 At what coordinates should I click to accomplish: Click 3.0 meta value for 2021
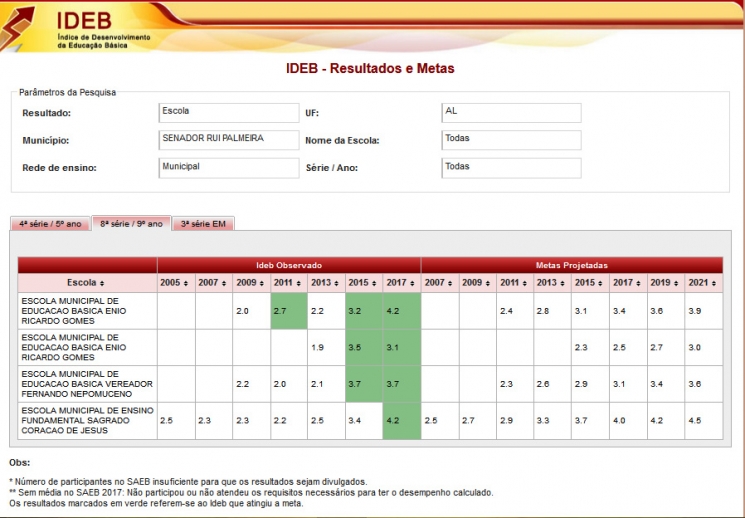[x=695, y=347]
